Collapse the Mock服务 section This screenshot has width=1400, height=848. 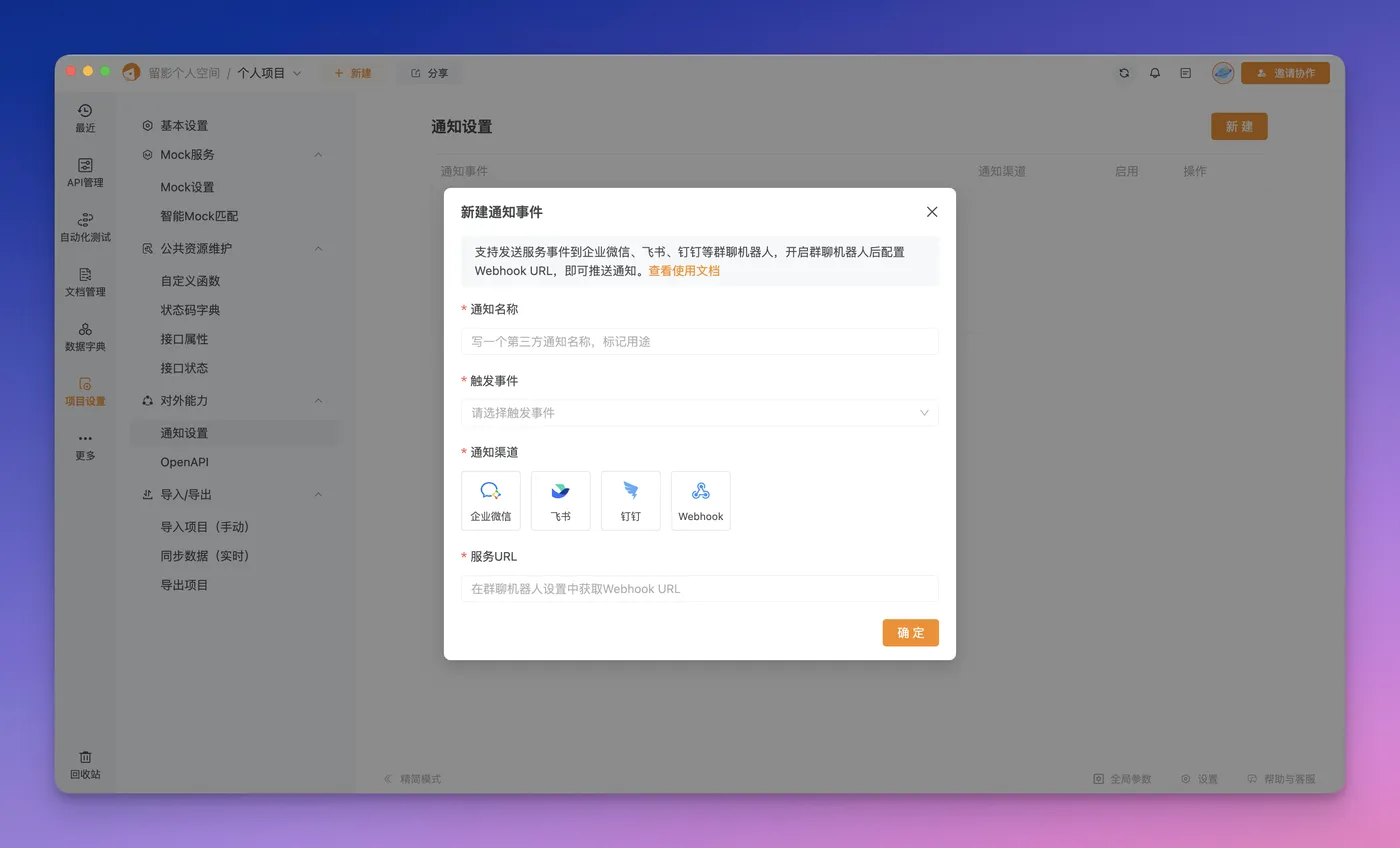[x=318, y=155]
